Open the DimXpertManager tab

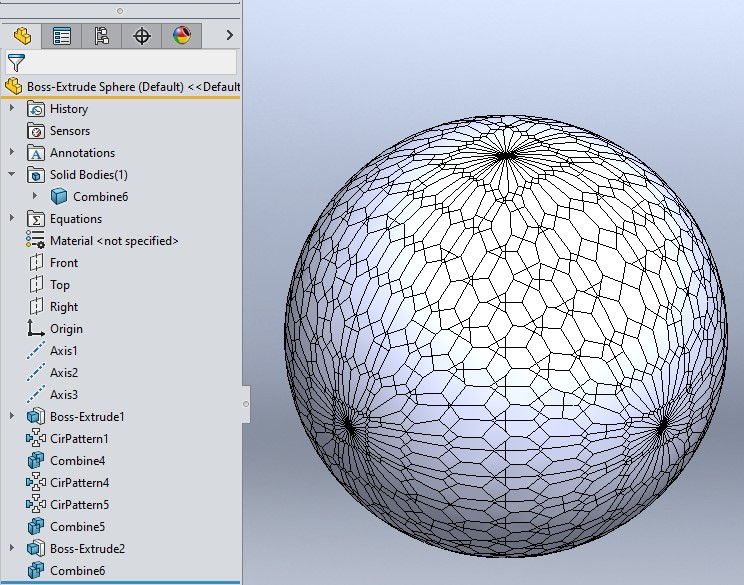click(141, 36)
